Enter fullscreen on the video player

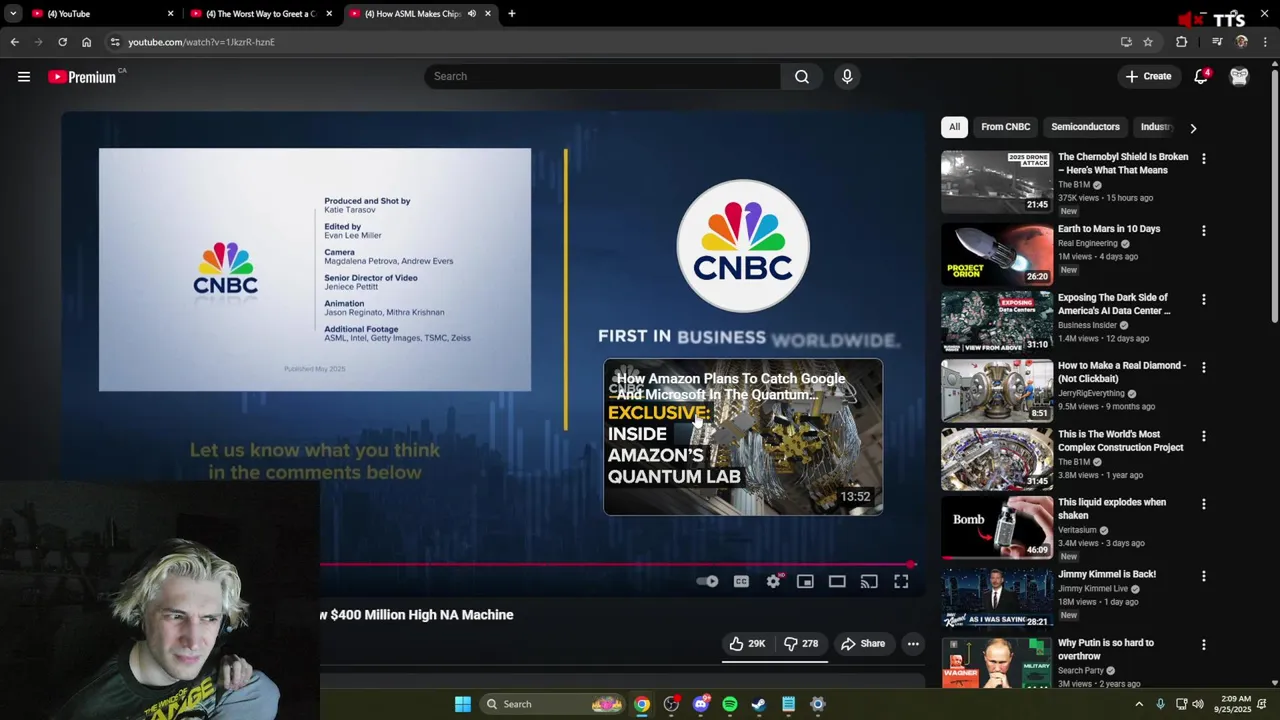click(901, 581)
